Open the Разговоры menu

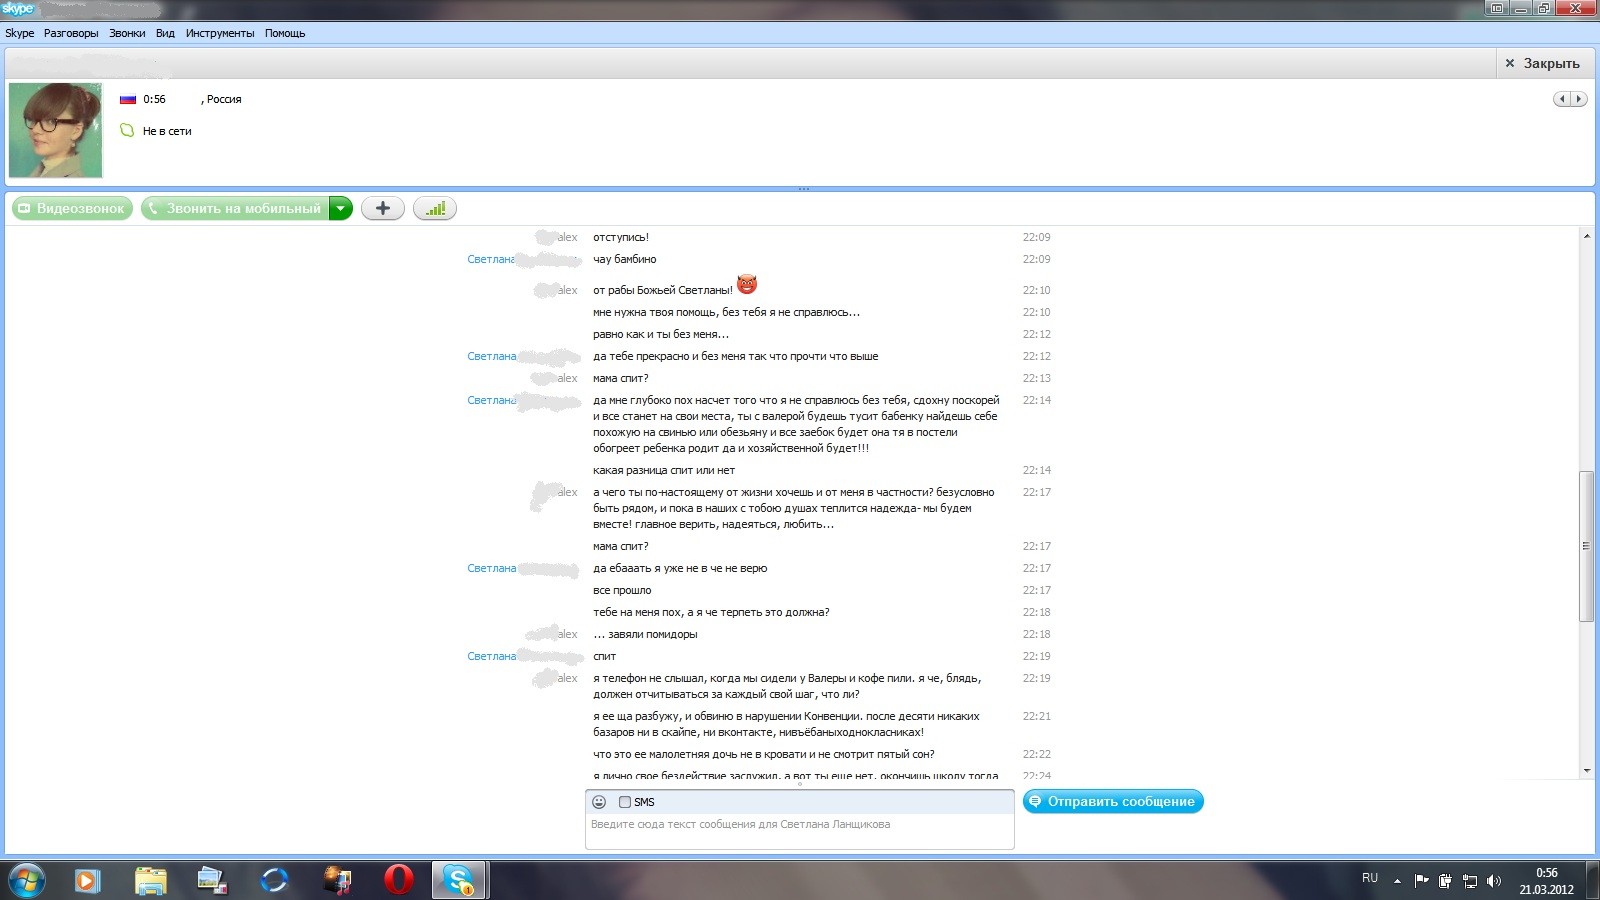coord(71,33)
